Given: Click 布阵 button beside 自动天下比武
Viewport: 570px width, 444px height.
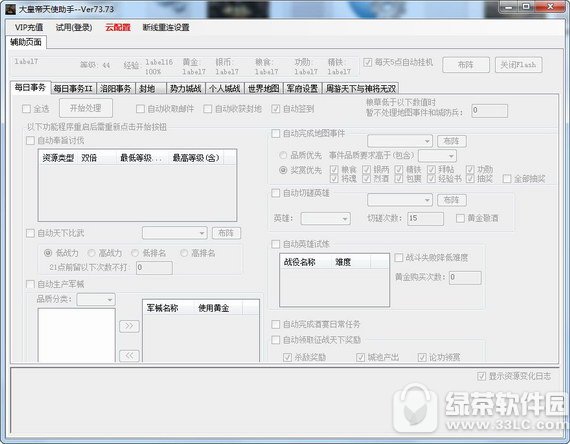Looking at the screenshot, I should point(226,233).
